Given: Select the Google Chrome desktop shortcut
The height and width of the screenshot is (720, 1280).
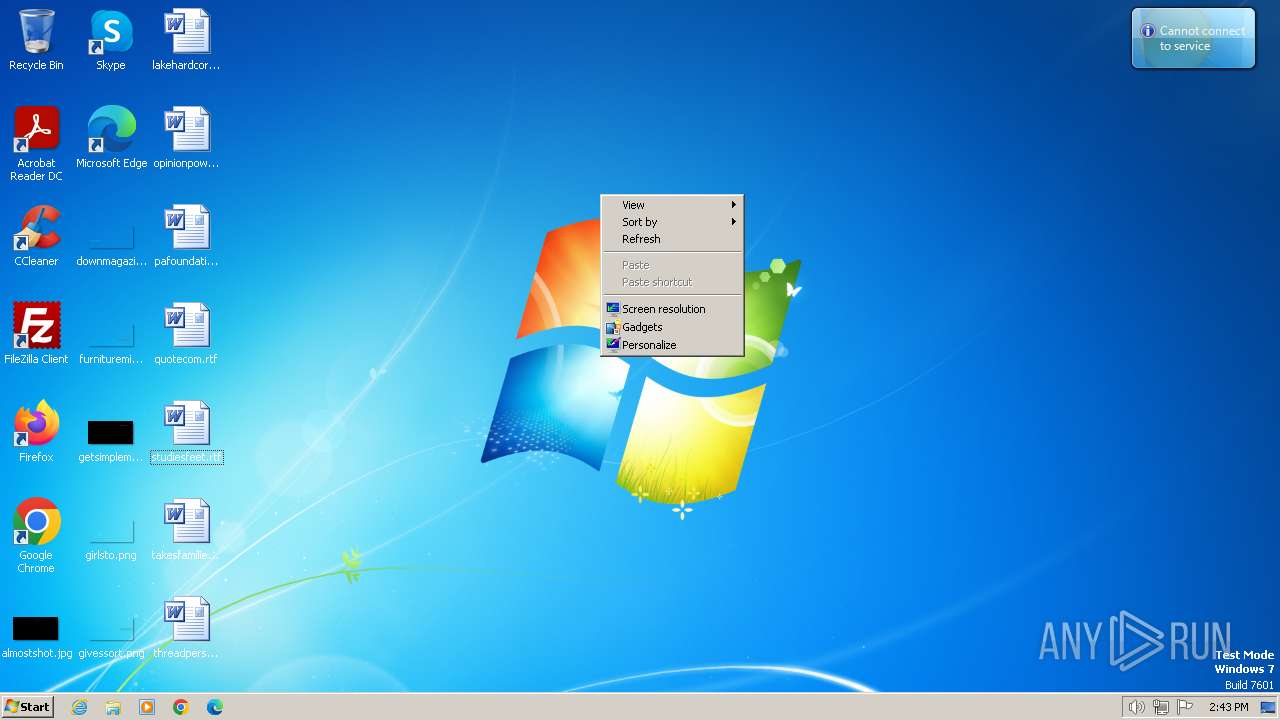Looking at the screenshot, I should 36,536.
